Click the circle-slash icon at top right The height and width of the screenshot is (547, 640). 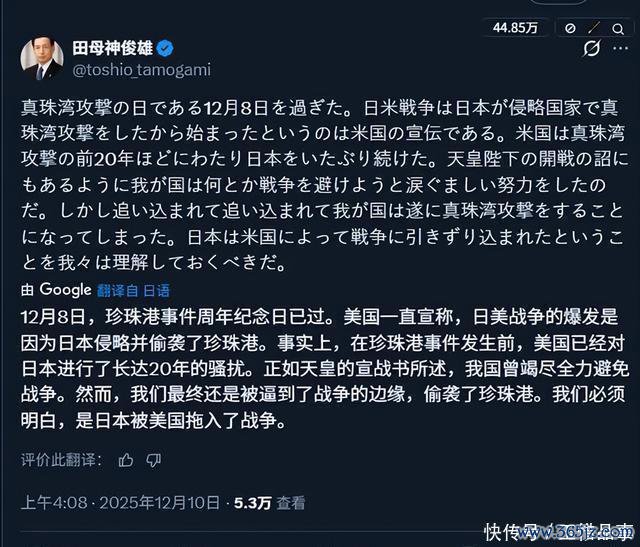(x=568, y=28)
